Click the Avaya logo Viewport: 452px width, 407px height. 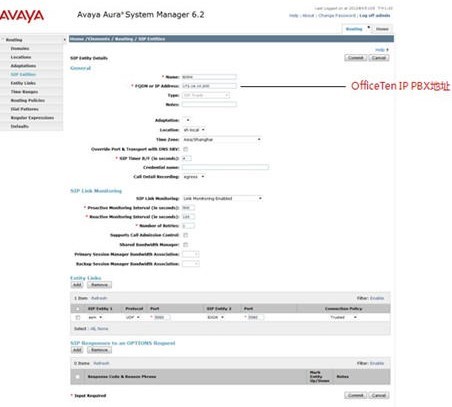(x=22, y=16)
